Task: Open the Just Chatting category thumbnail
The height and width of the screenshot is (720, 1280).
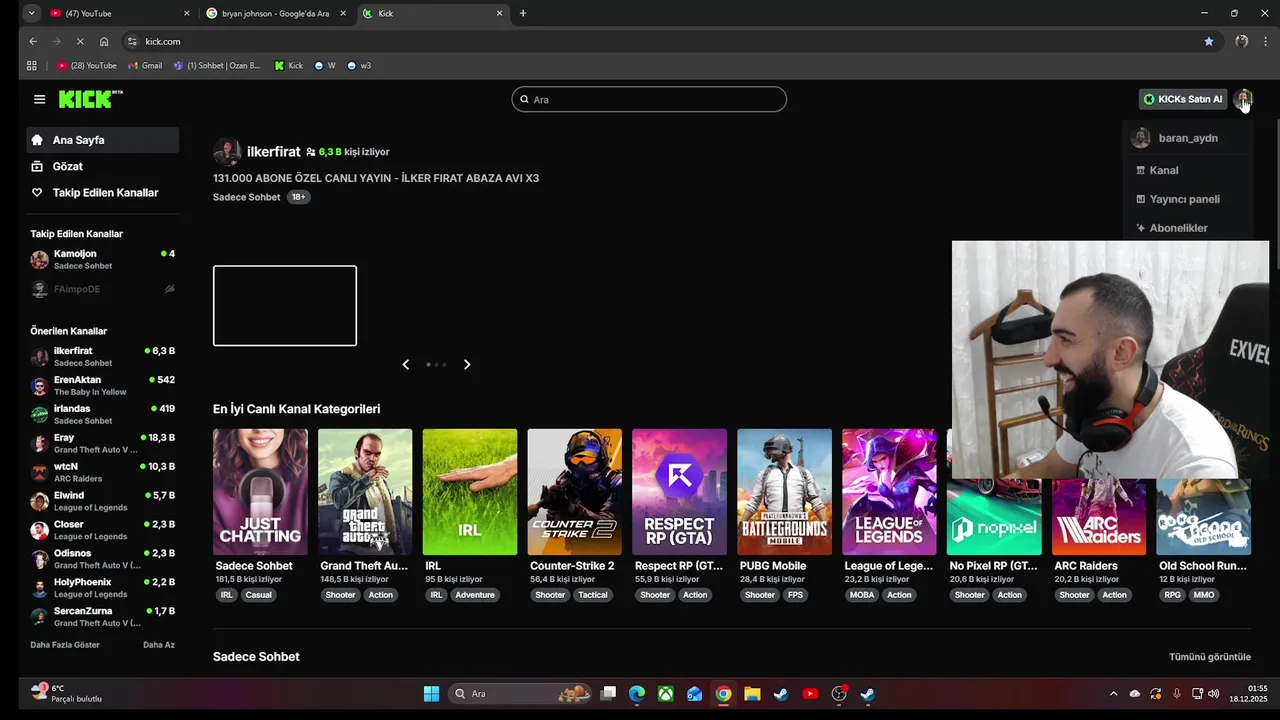Action: (260, 492)
